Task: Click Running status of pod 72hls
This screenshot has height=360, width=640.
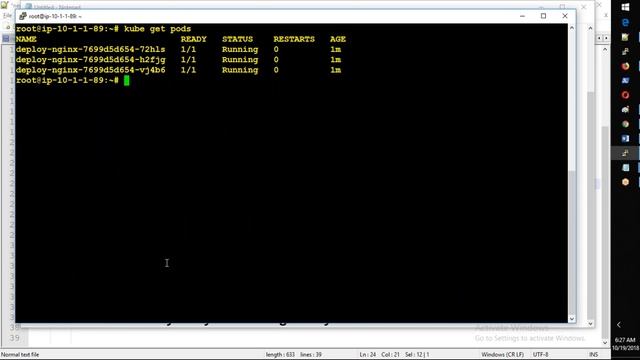Action: pyautogui.click(x=240, y=49)
